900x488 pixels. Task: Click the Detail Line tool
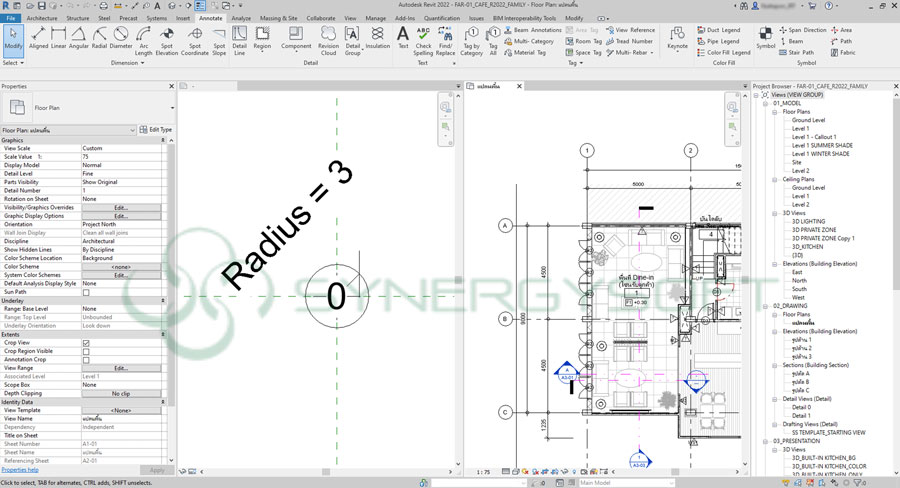click(x=239, y=40)
